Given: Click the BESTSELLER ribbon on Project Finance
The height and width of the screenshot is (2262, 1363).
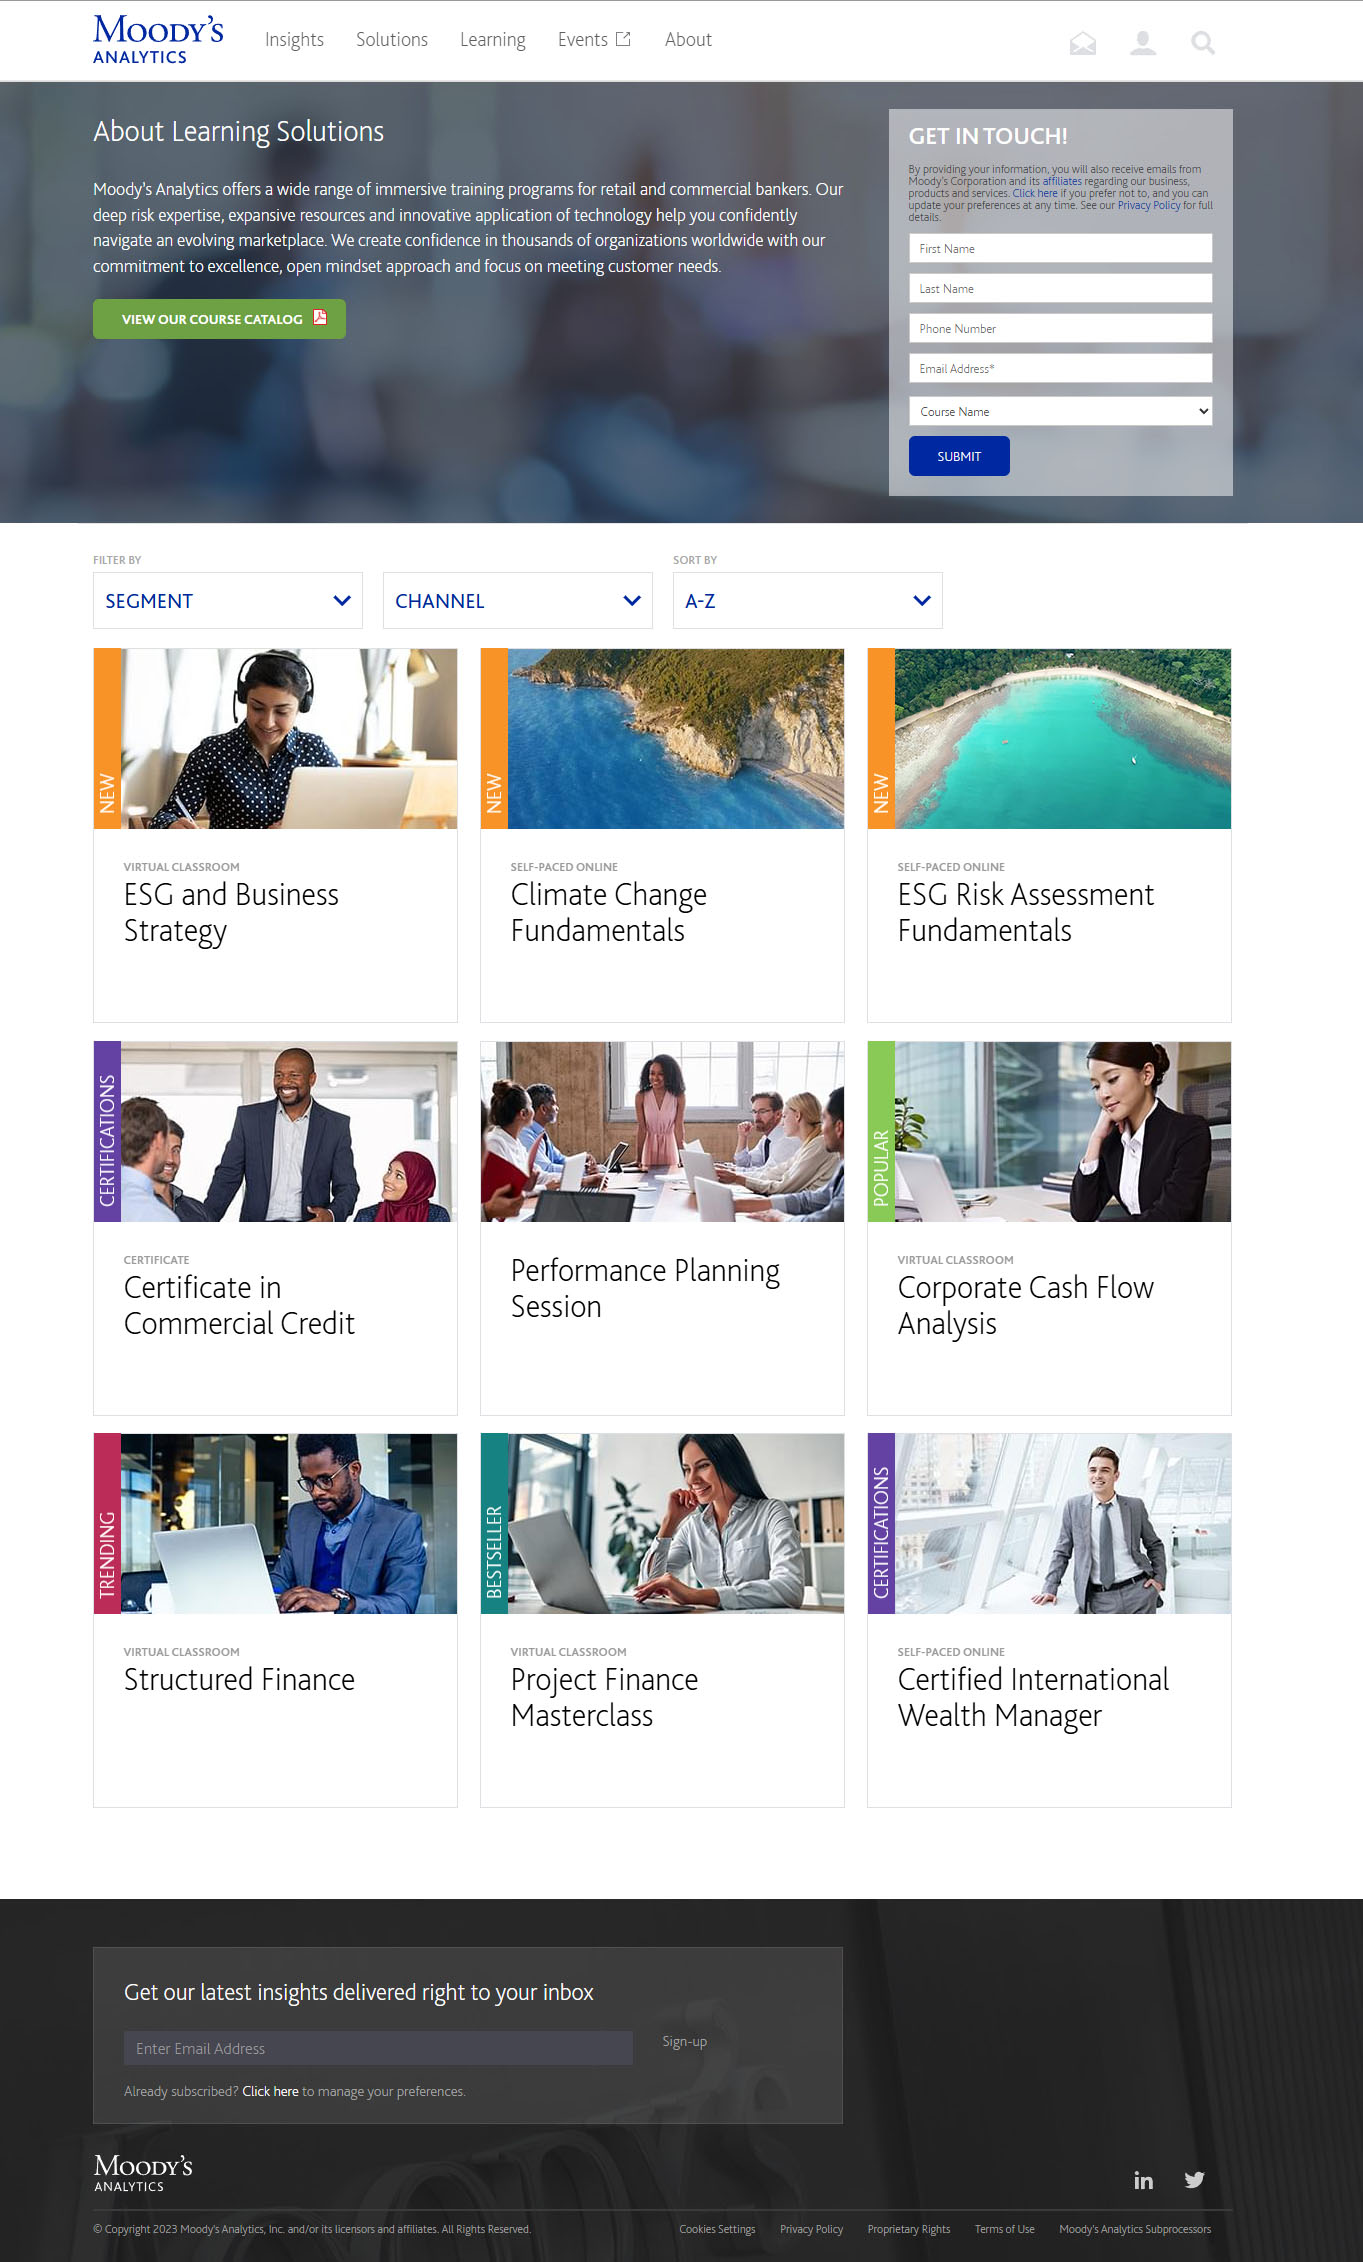Looking at the screenshot, I should click(x=494, y=1524).
